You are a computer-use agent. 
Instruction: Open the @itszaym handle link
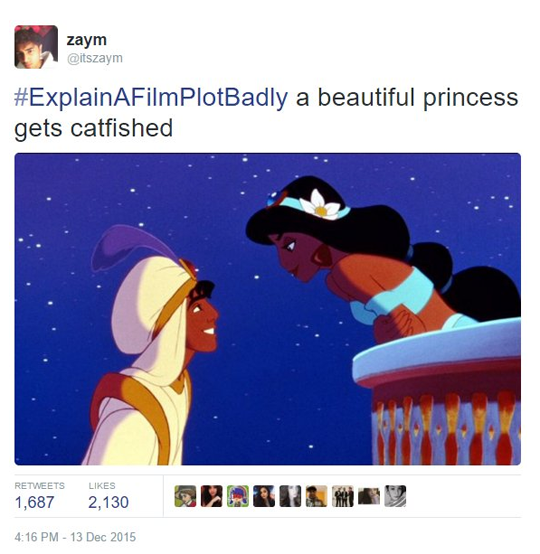95,58
